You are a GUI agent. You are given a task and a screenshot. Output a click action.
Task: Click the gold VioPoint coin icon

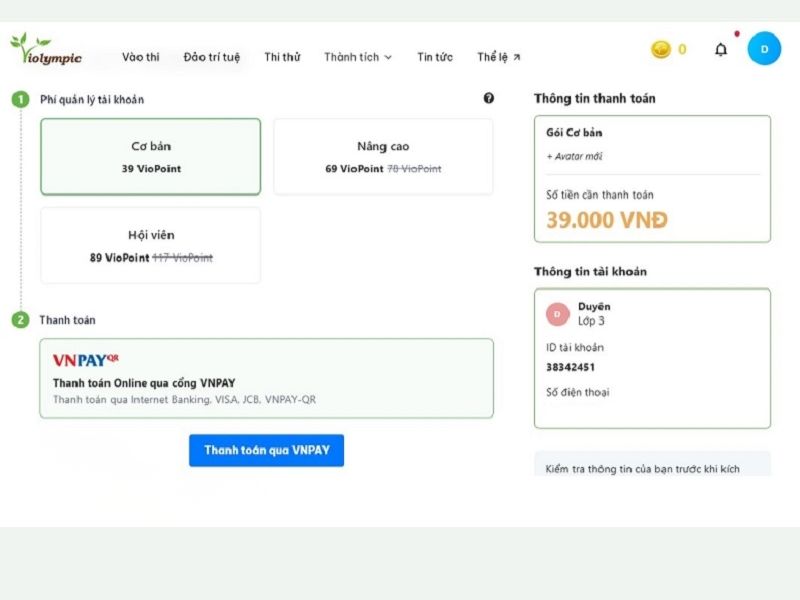pyautogui.click(x=660, y=48)
